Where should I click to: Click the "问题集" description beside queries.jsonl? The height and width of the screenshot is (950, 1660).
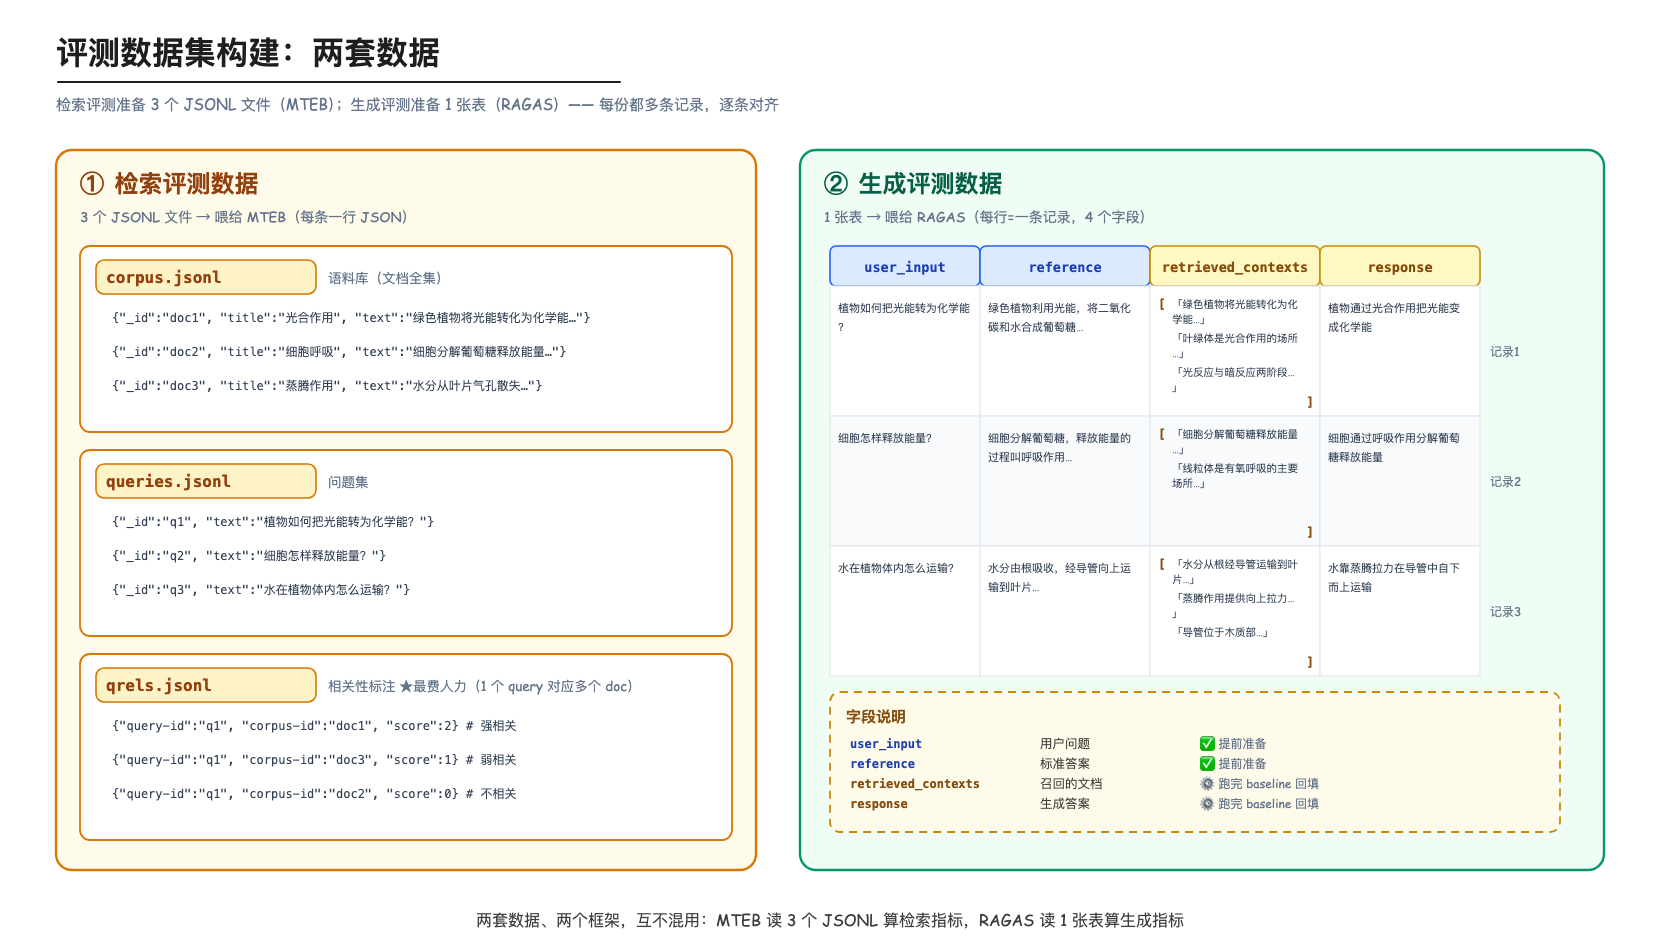pos(348,482)
